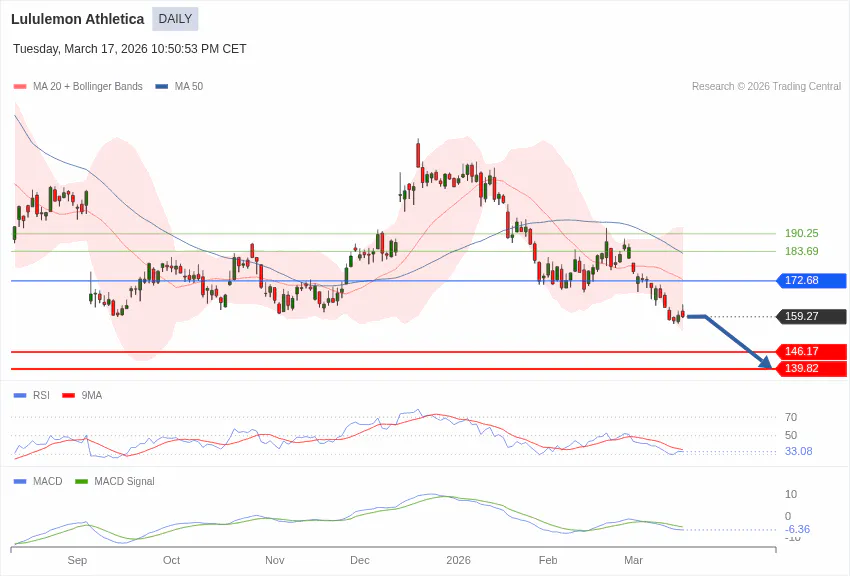Click the RSI legend label
Image resolution: width=850 pixels, height=576 pixels.
pos(41,396)
